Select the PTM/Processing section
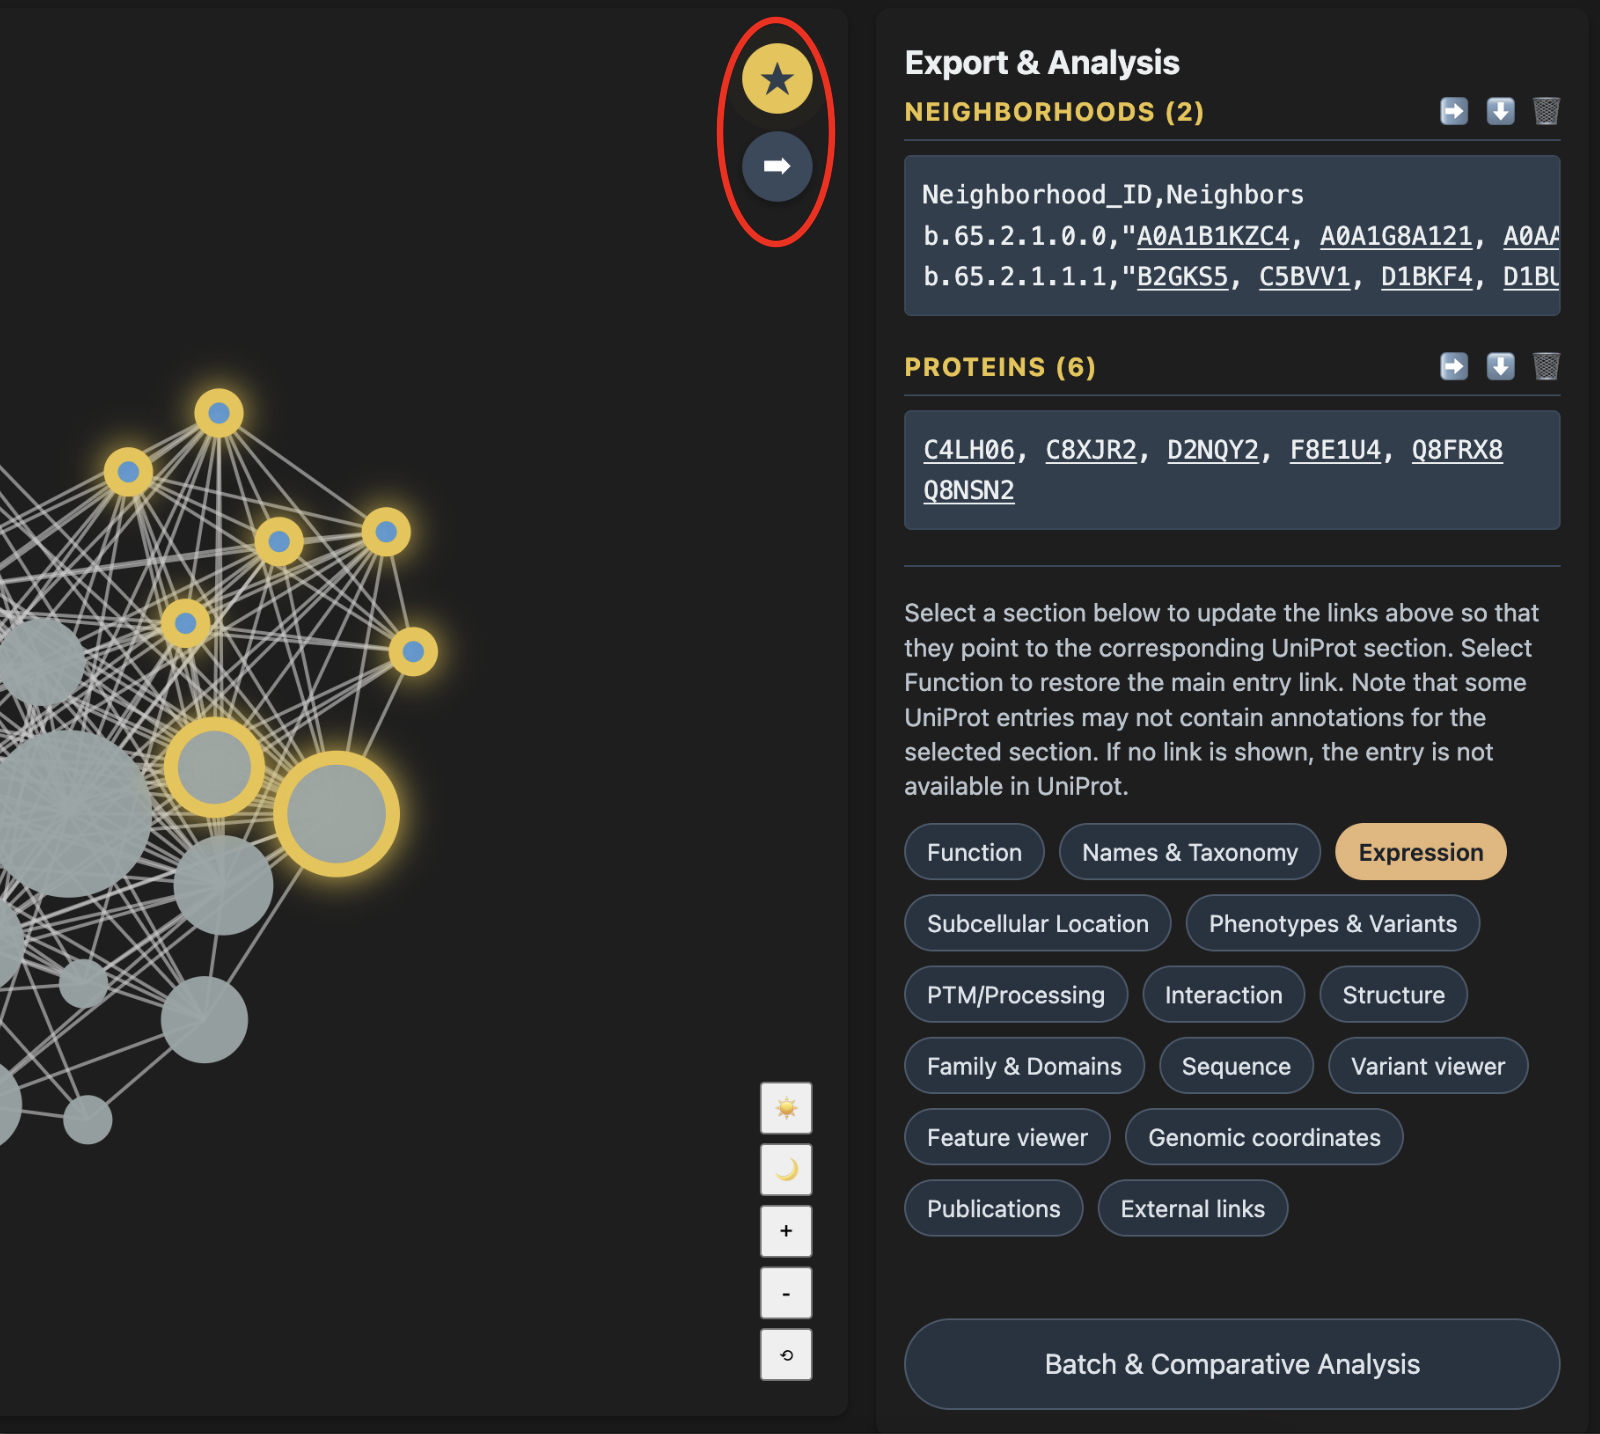 1016,995
